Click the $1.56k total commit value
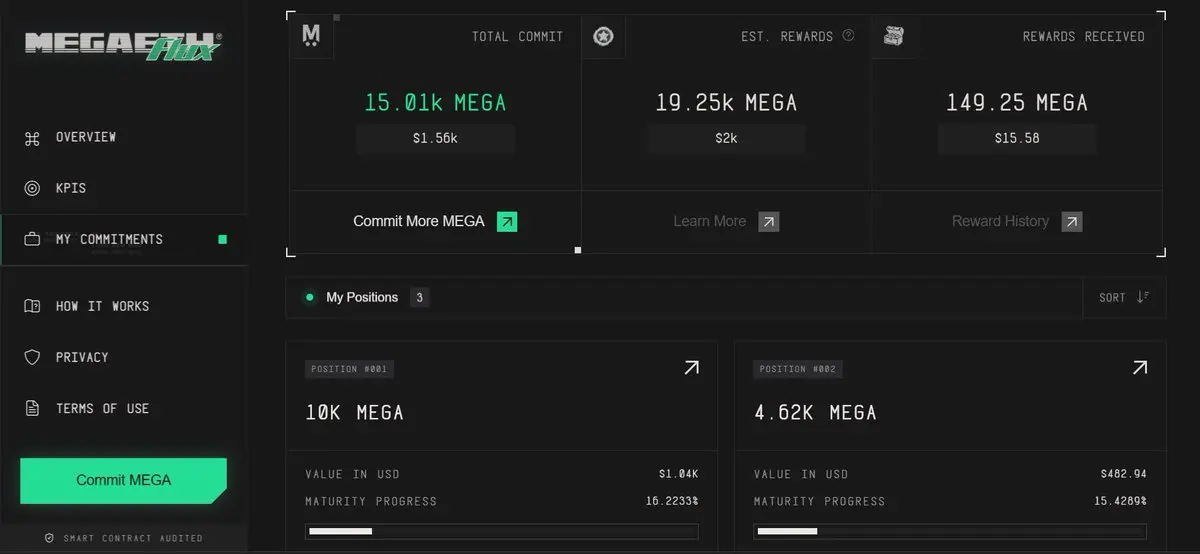This screenshot has height=554, width=1200. 435,138
